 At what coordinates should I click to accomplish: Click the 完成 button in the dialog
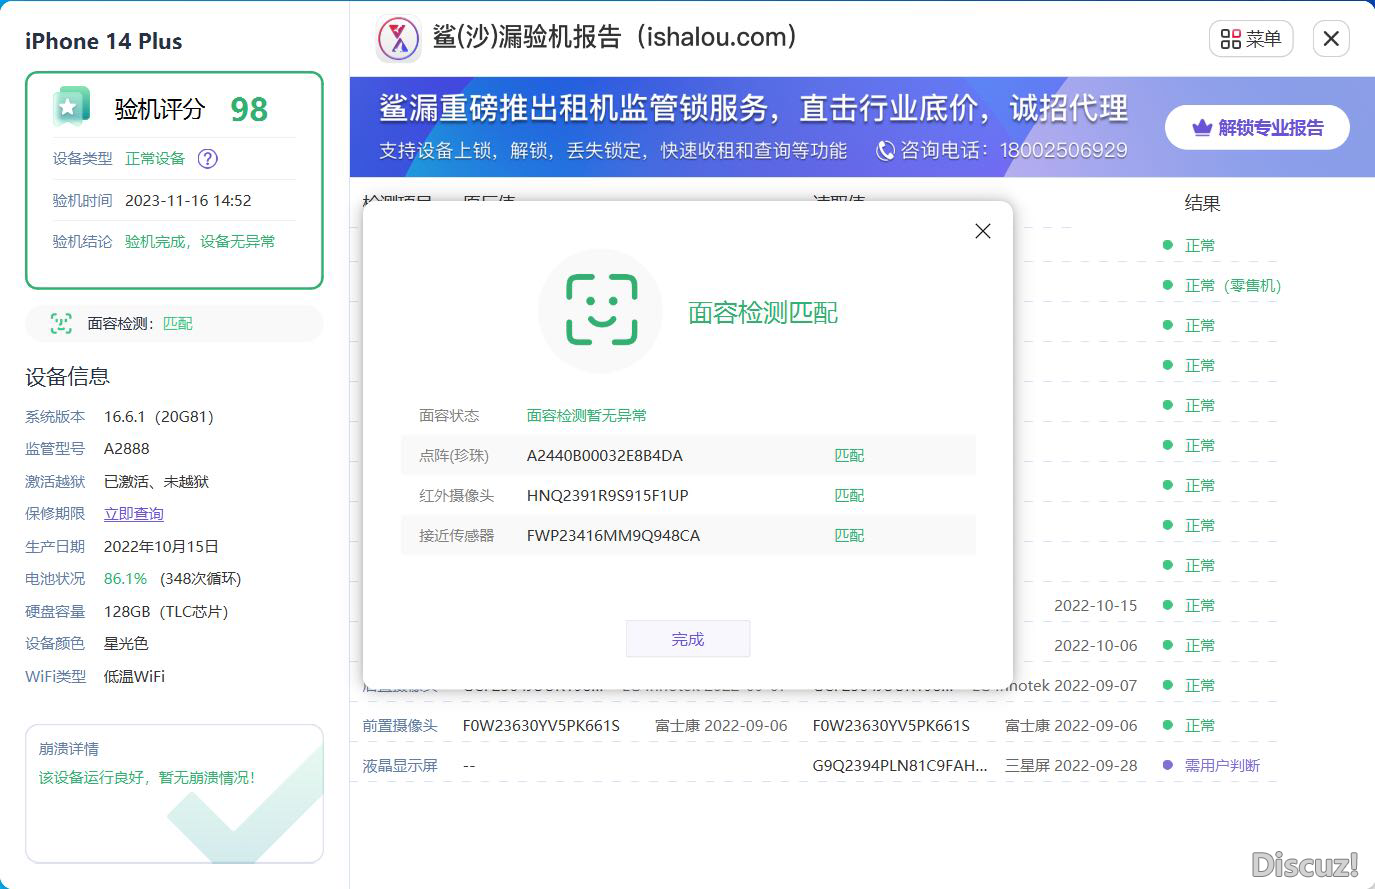688,639
